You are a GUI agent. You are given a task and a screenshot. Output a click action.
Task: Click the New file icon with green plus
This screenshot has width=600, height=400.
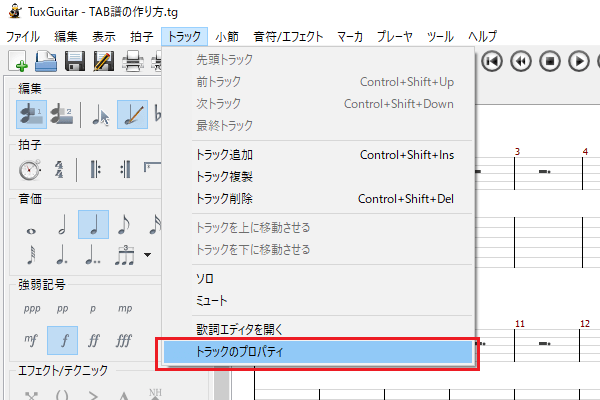[18, 61]
